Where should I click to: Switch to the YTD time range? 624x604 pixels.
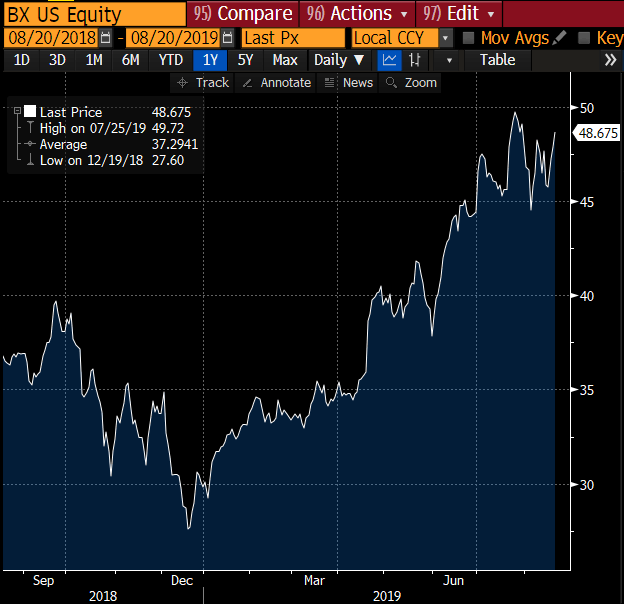tap(171, 60)
